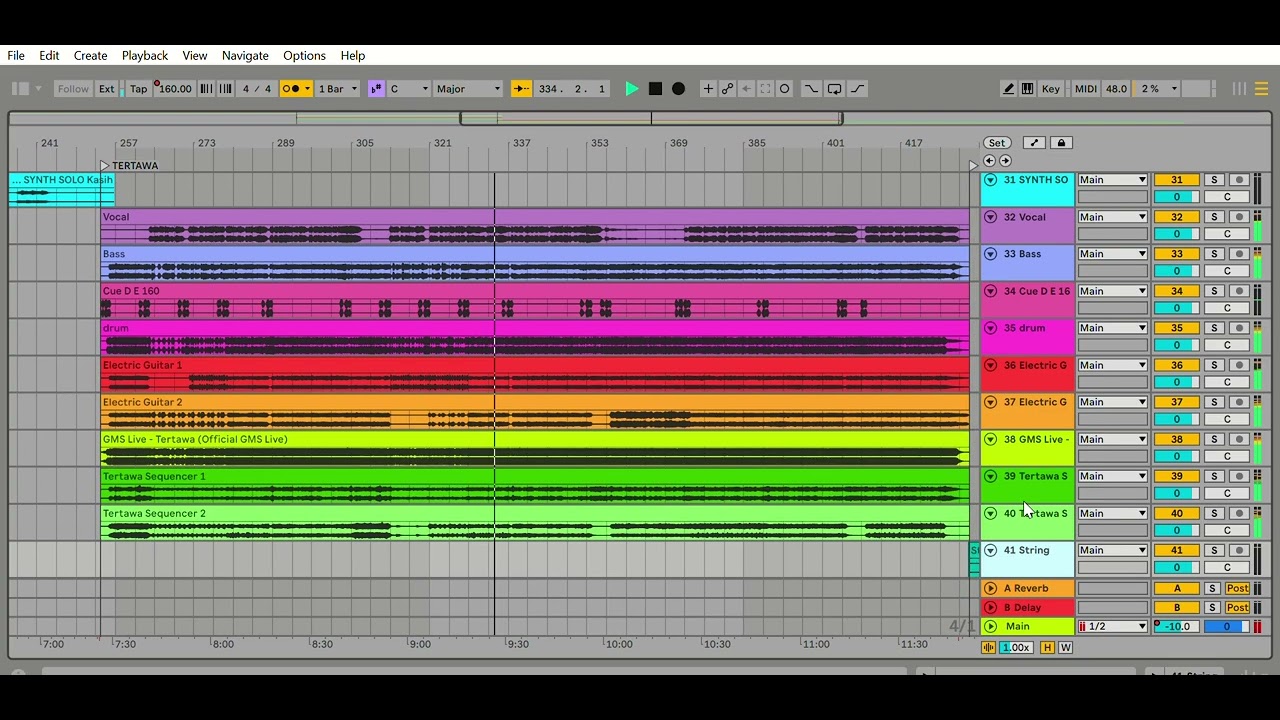Open the root note C dropdown
This screenshot has height=720, width=1280.
409,89
